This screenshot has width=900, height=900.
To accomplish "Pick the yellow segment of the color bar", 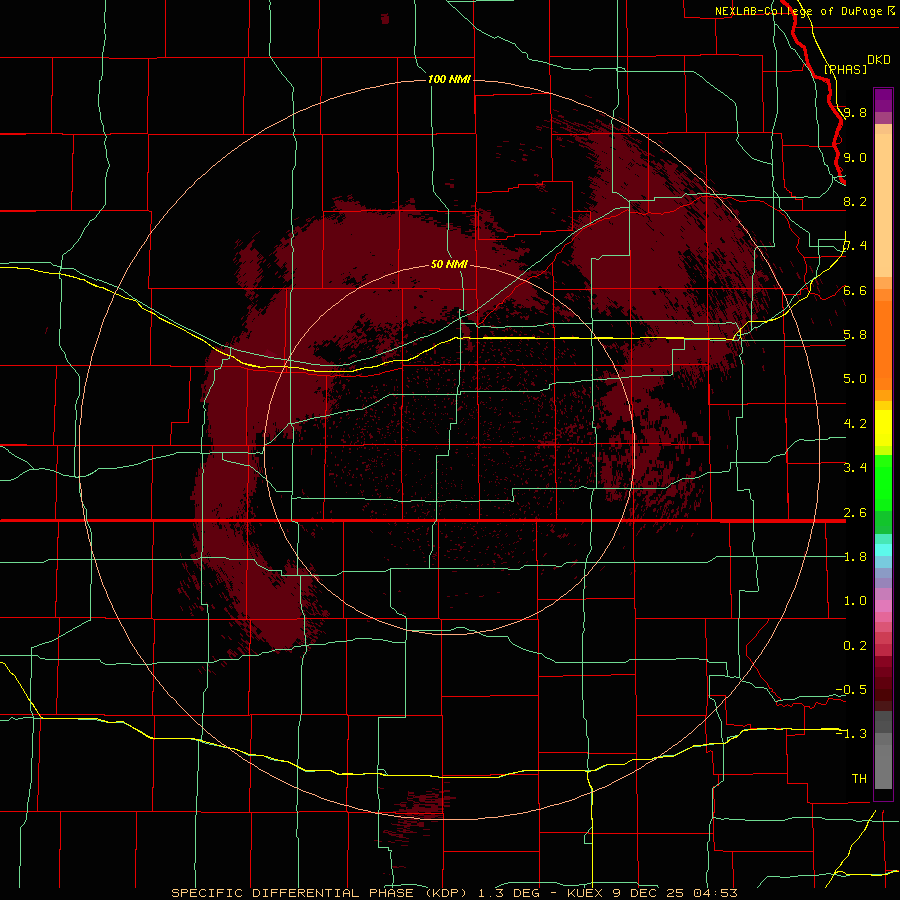I will point(883,428).
